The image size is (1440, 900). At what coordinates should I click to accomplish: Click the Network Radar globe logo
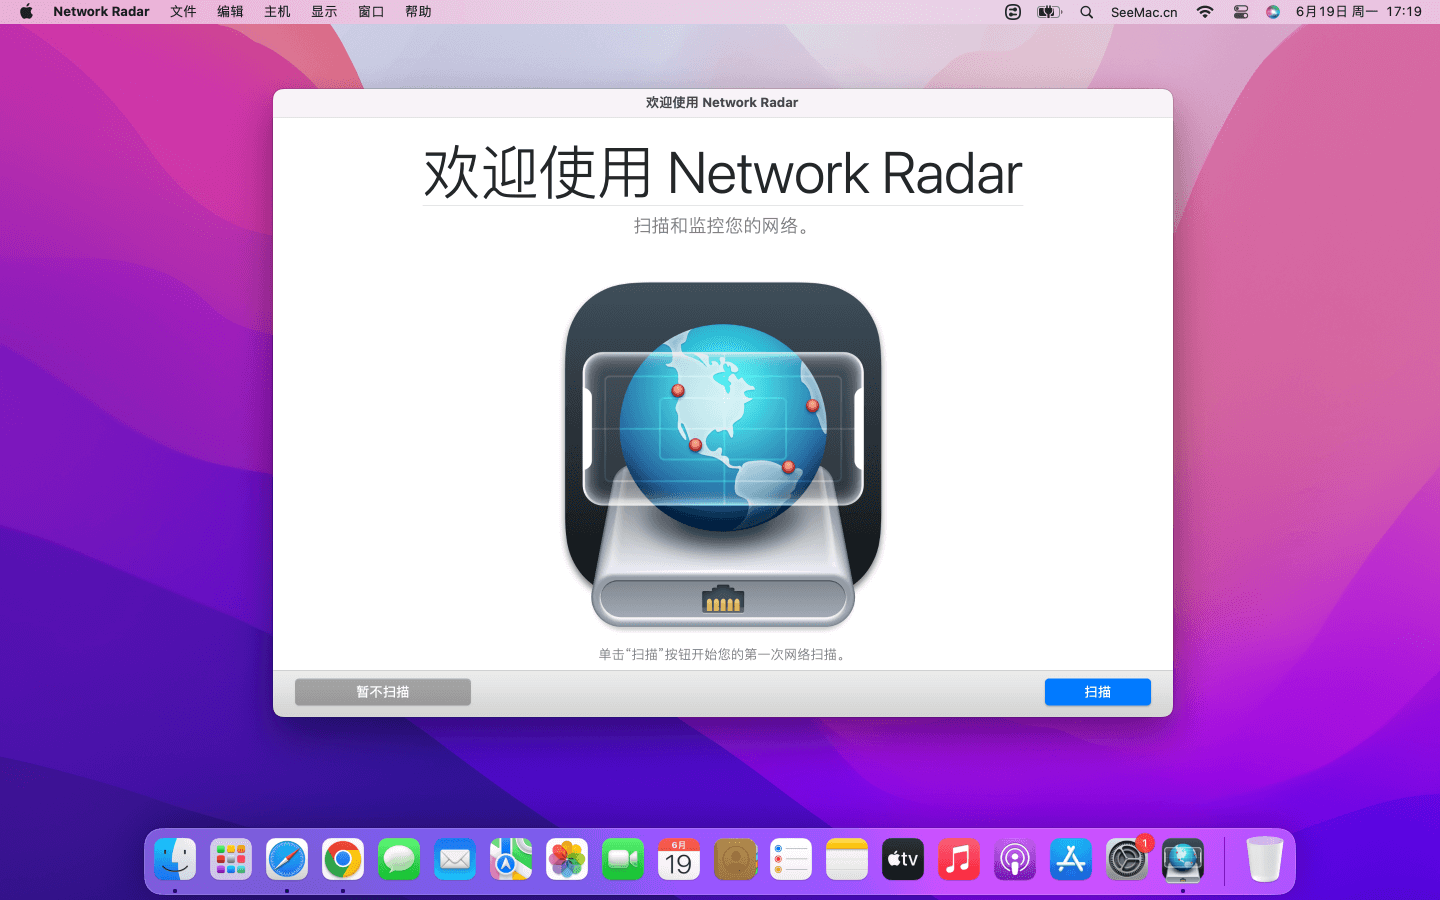(x=722, y=455)
